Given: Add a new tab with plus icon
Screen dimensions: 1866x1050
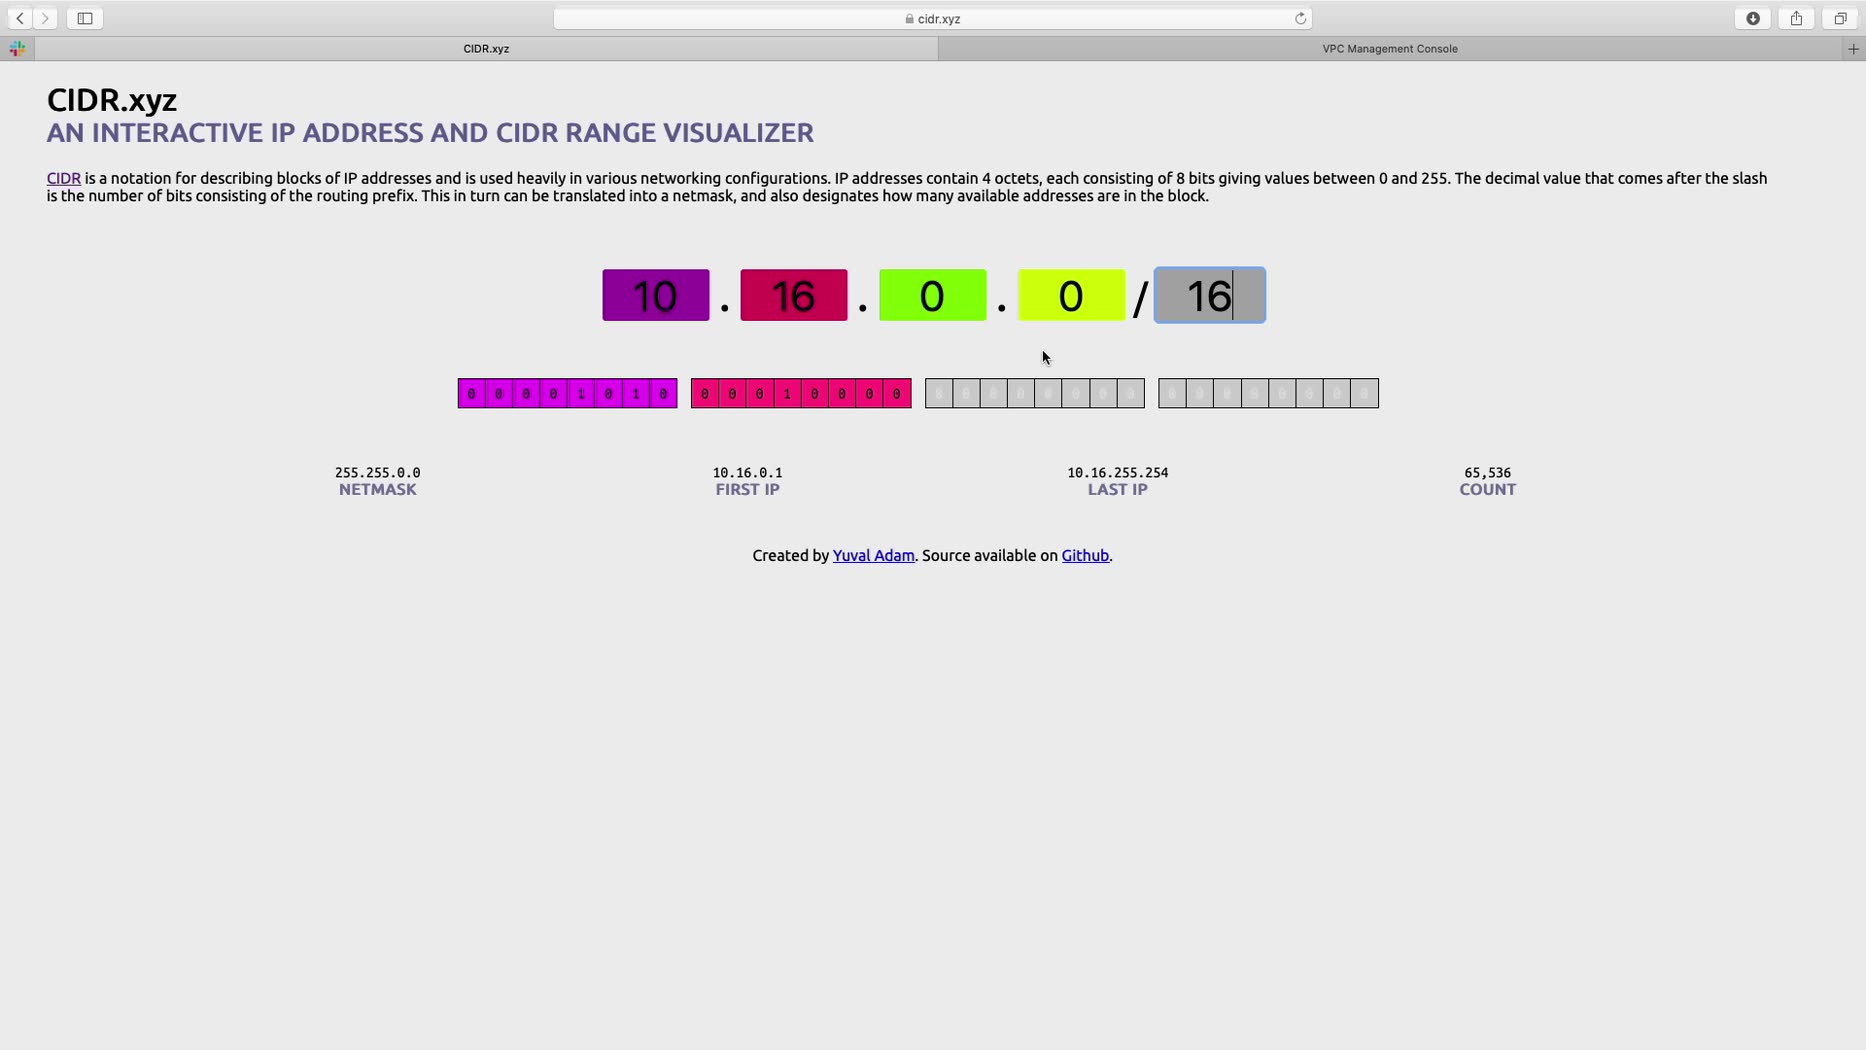Looking at the screenshot, I should click(1853, 48).
